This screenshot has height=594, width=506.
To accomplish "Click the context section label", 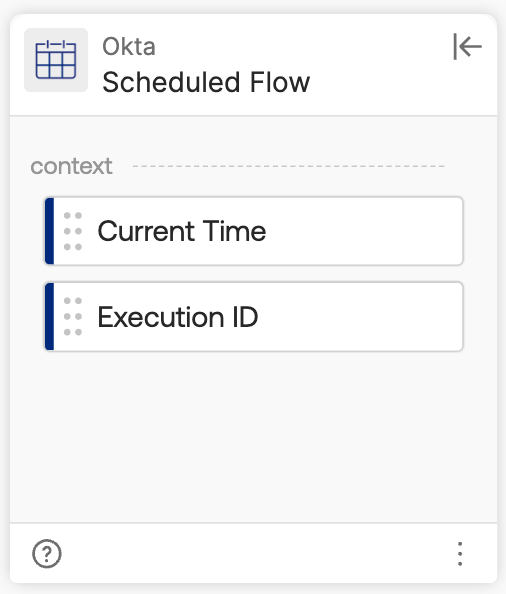I will 71,166.
